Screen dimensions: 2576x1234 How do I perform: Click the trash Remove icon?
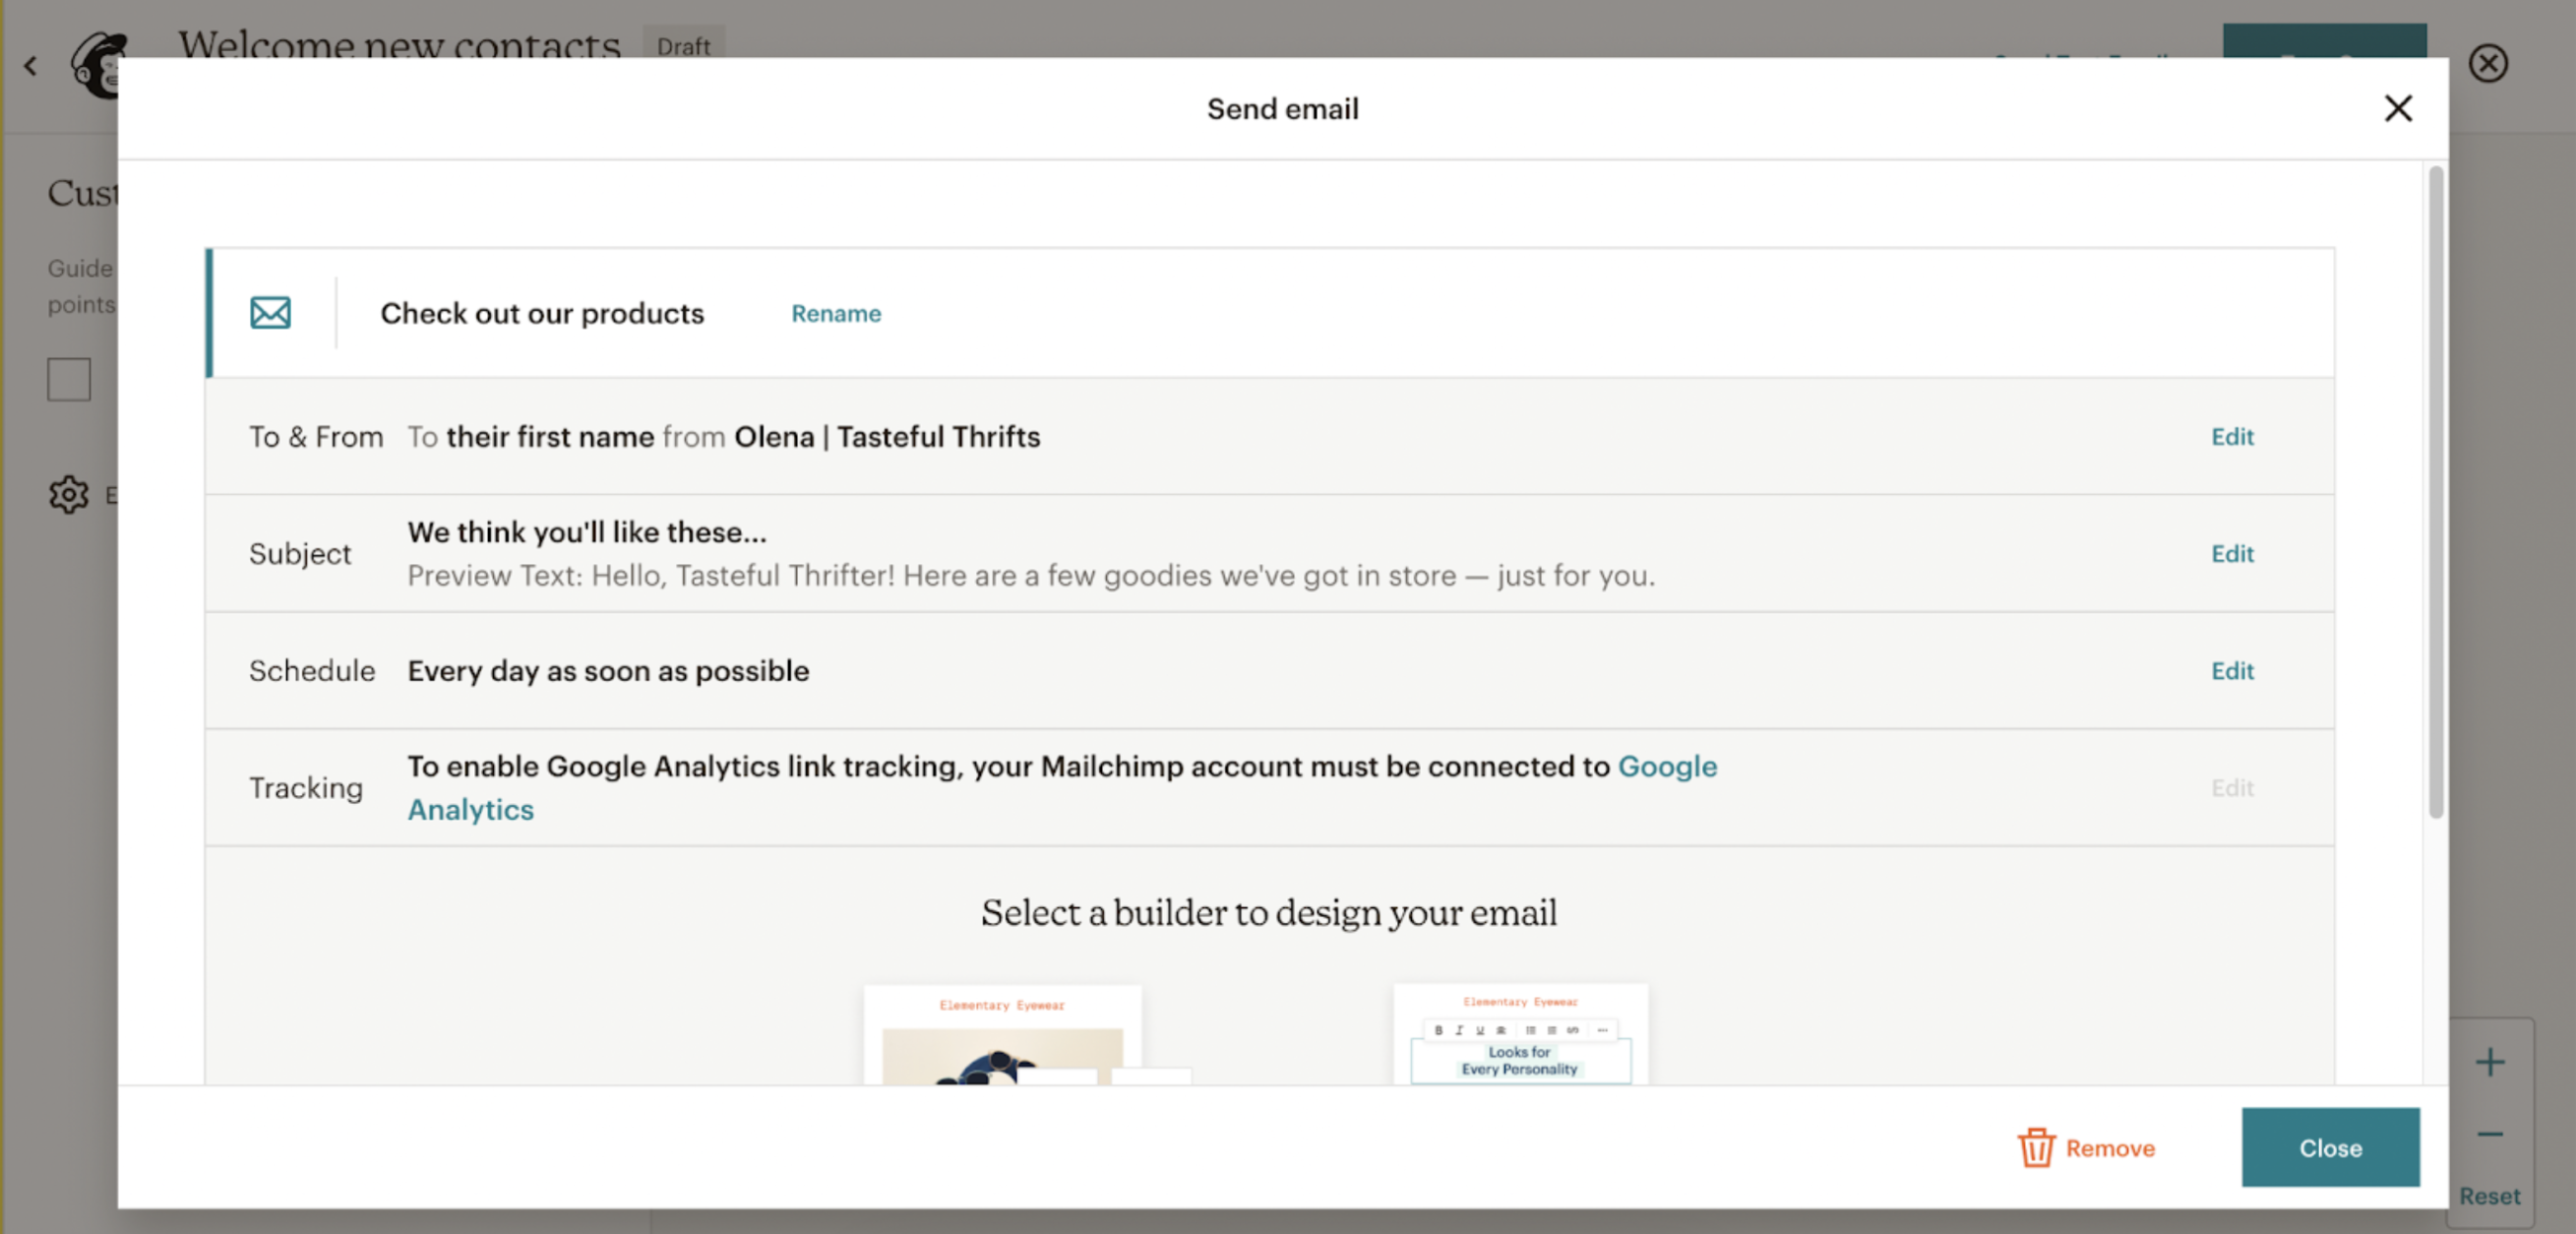tap(2036, 1147)
